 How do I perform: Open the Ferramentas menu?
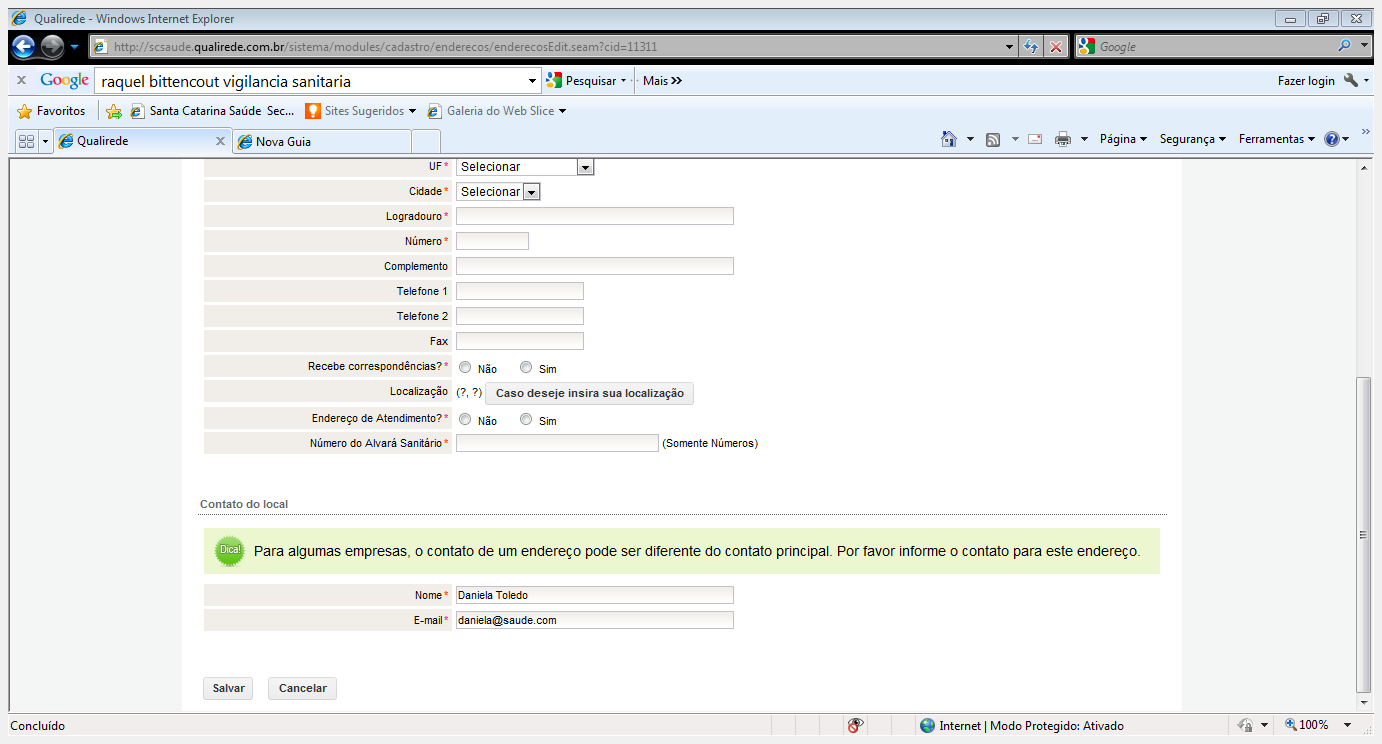[x=1277, y=139]
